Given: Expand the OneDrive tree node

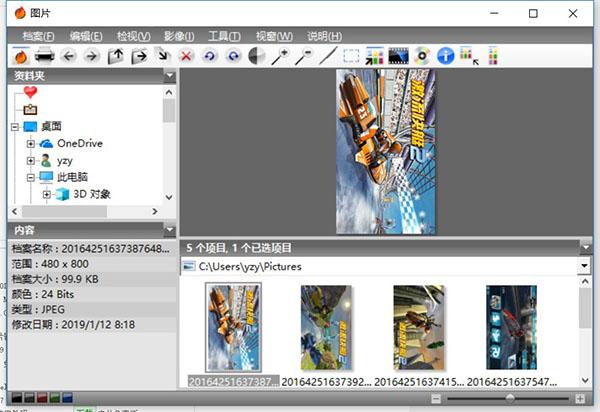Looking at the screenshot, I should pyautogui.click(x=31, y=143).
